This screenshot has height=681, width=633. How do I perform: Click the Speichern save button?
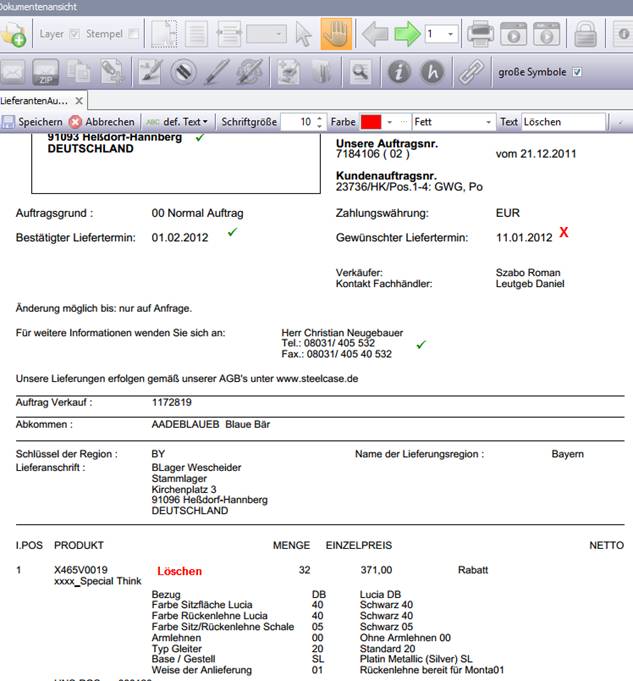32,122
